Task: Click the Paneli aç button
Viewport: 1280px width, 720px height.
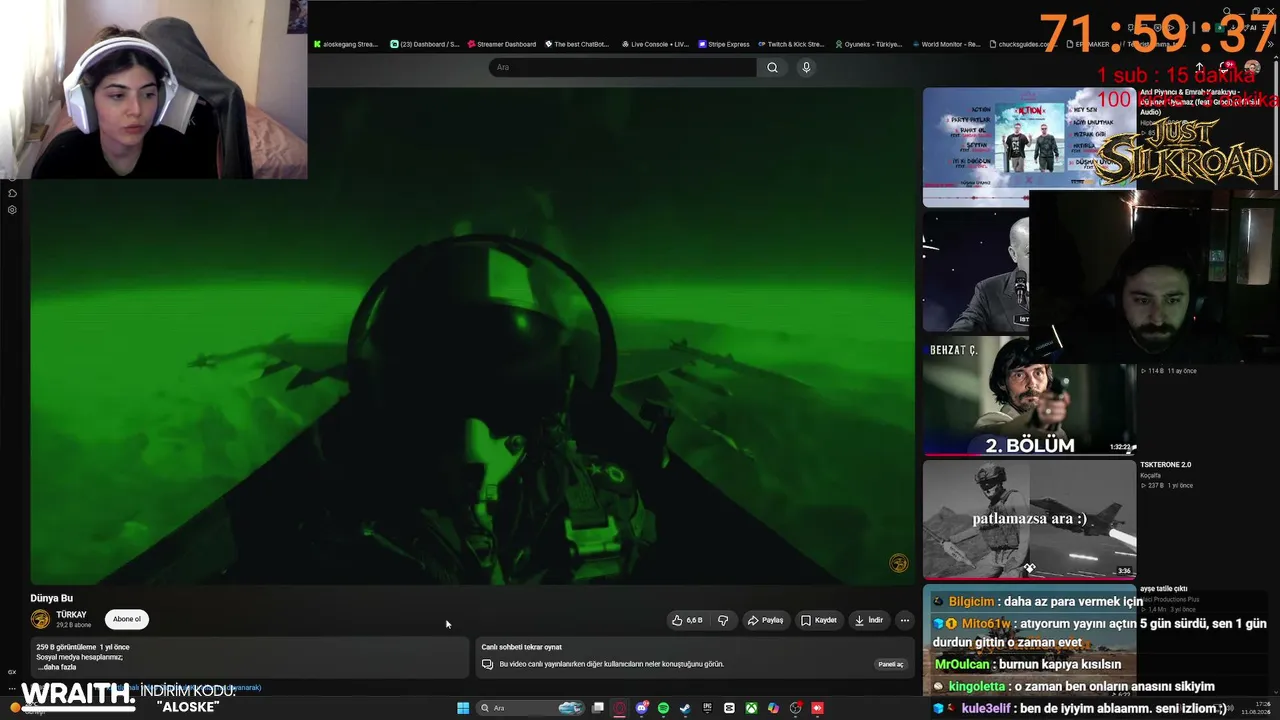Action: 890,664
